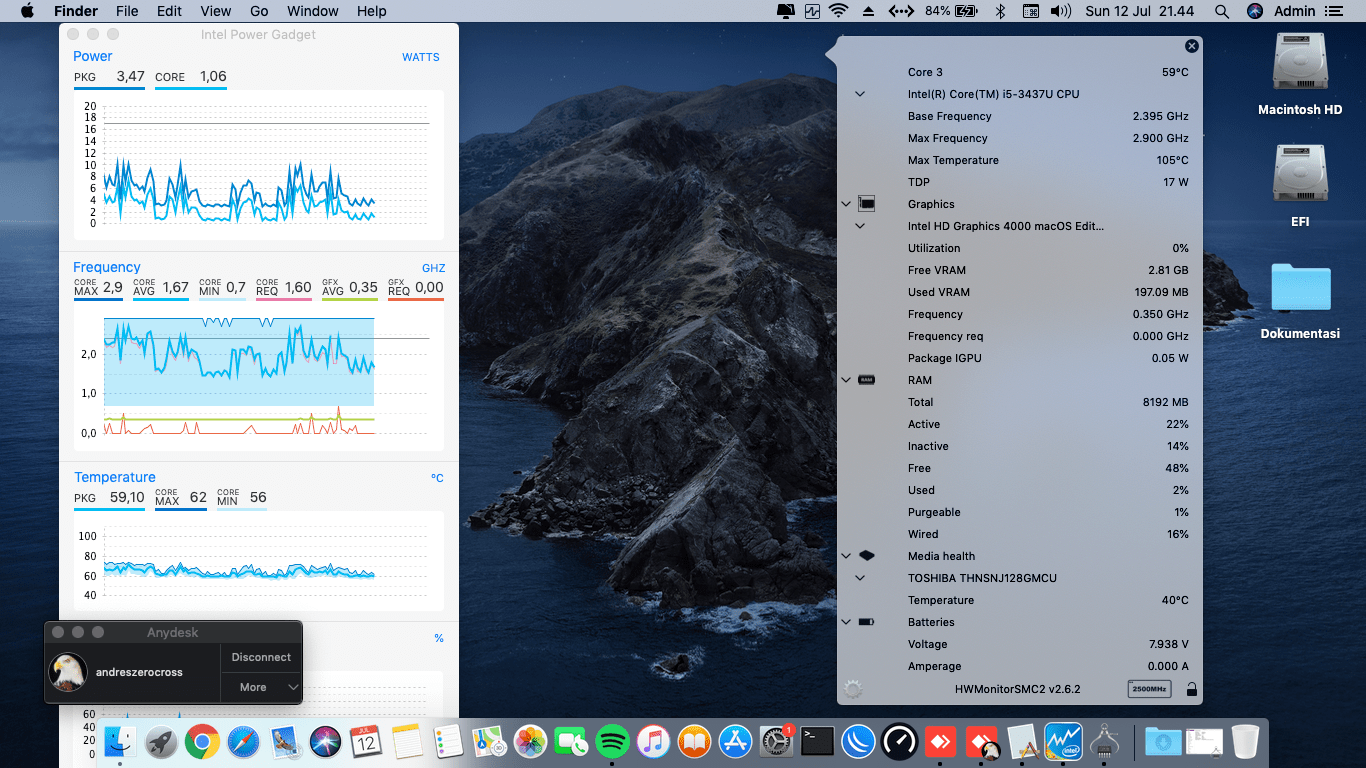
Task: Toggle Bluetooth from the menu bar
Action: [x=999, y=11]
